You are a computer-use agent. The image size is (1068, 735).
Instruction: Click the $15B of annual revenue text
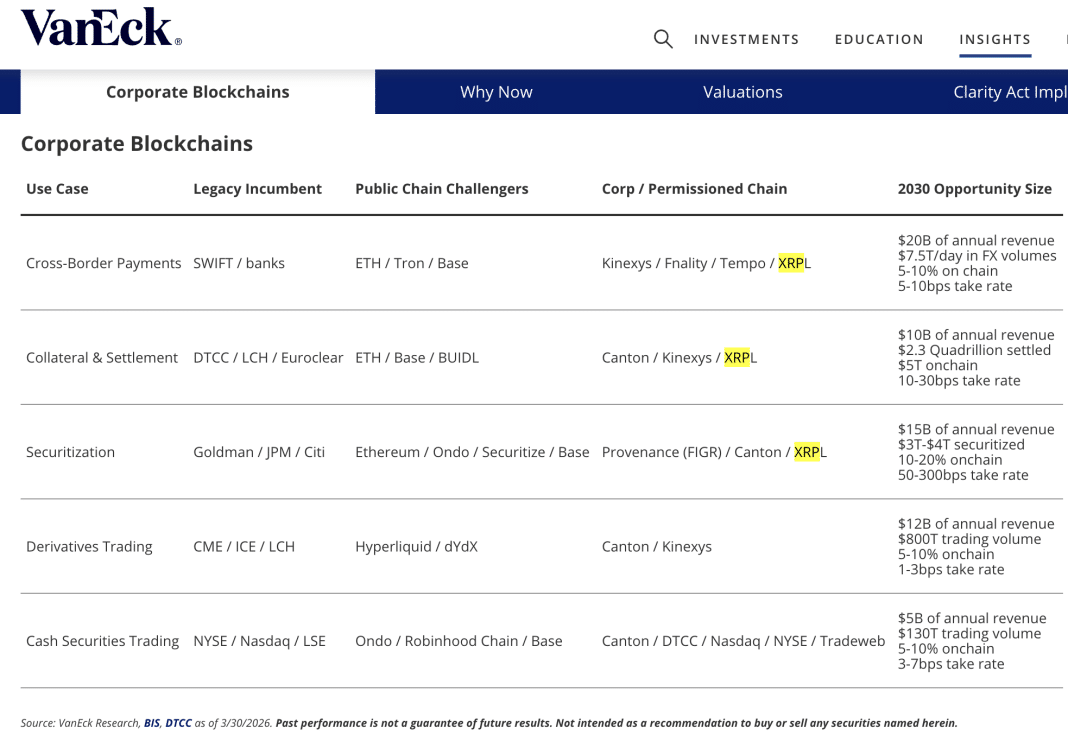976,429
